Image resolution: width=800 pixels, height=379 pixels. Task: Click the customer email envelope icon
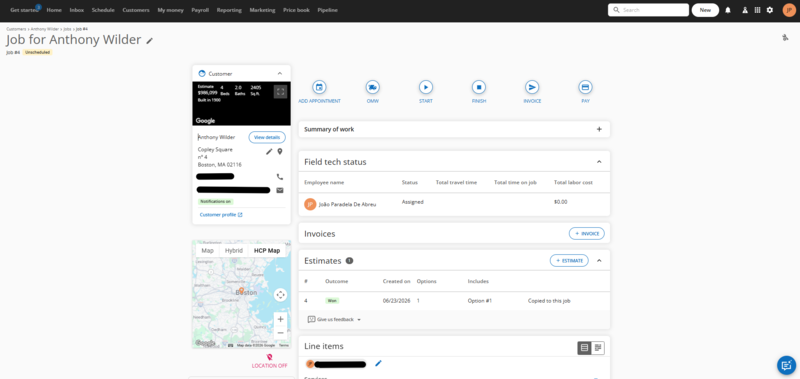(x=280, y=190)
